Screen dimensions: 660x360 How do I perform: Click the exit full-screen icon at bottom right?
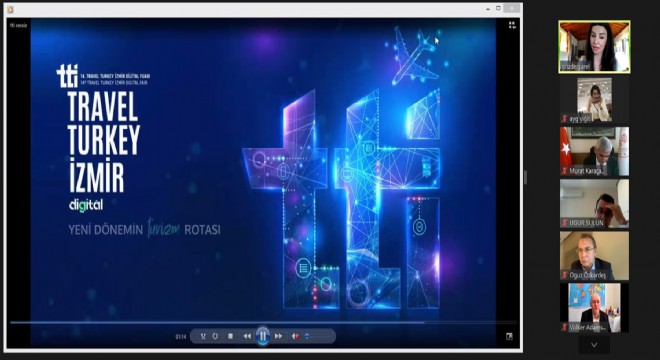pyautogui.click(x=509, y=336)
